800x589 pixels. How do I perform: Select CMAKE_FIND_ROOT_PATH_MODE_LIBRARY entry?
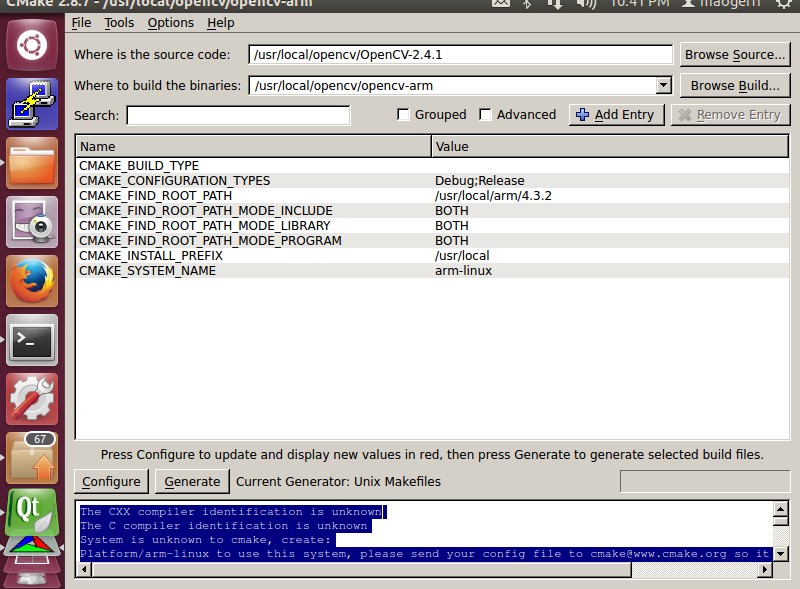click(x=205, y=226)
